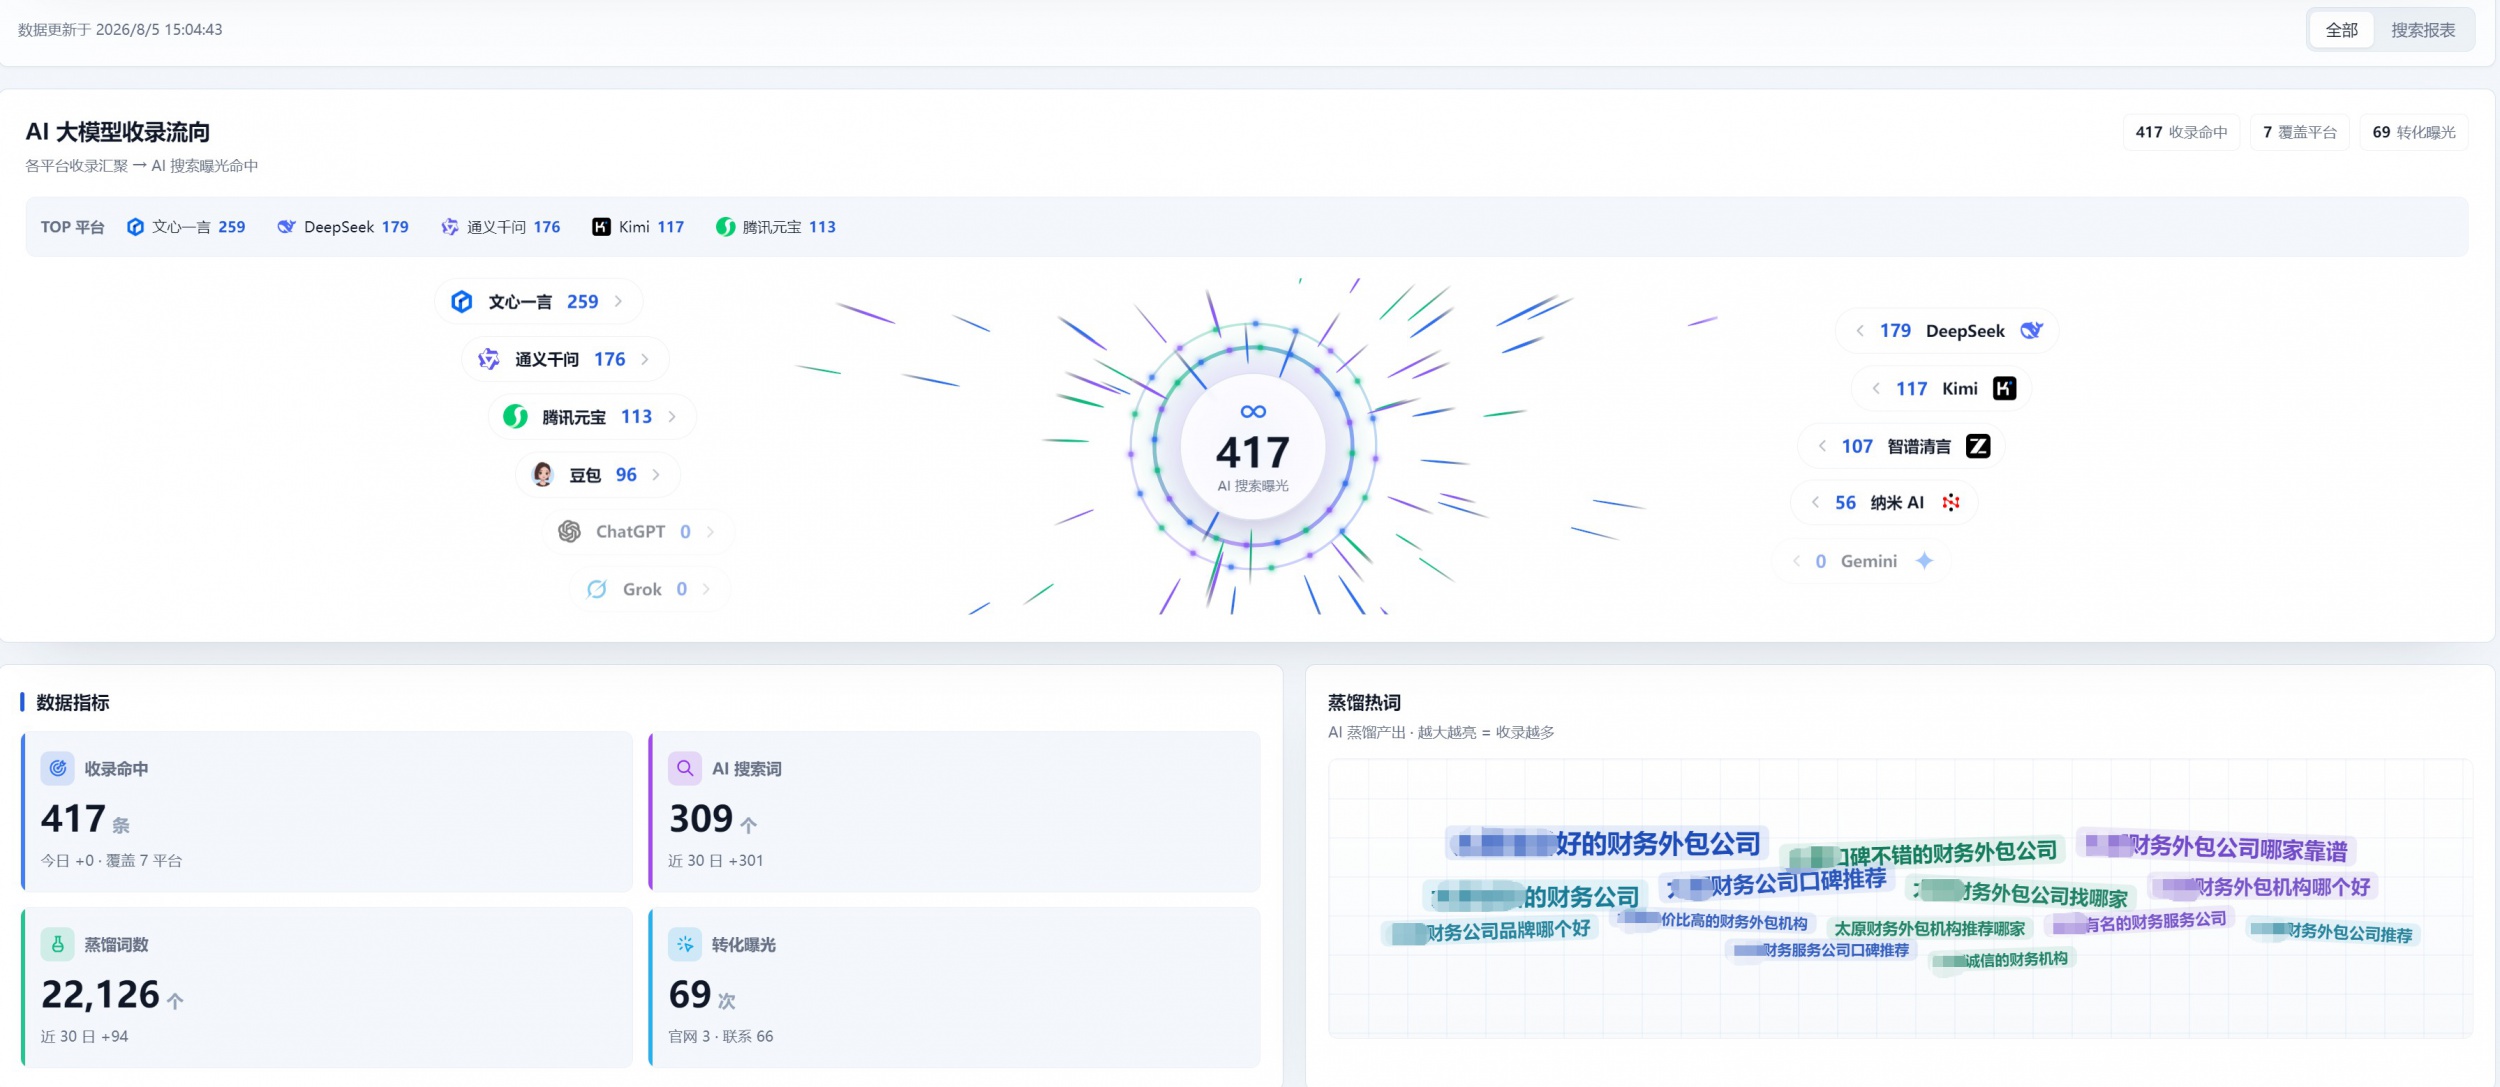Click hot word 诚信的财务机构
This screenshot has width=2500, height=1087.
point(2000,960)
